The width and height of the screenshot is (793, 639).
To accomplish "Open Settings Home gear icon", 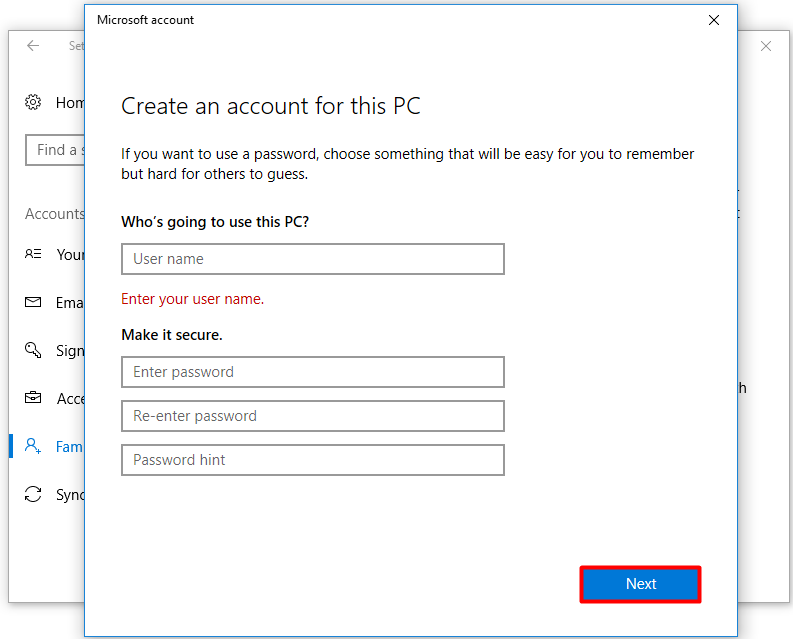I will coord(33,102).
